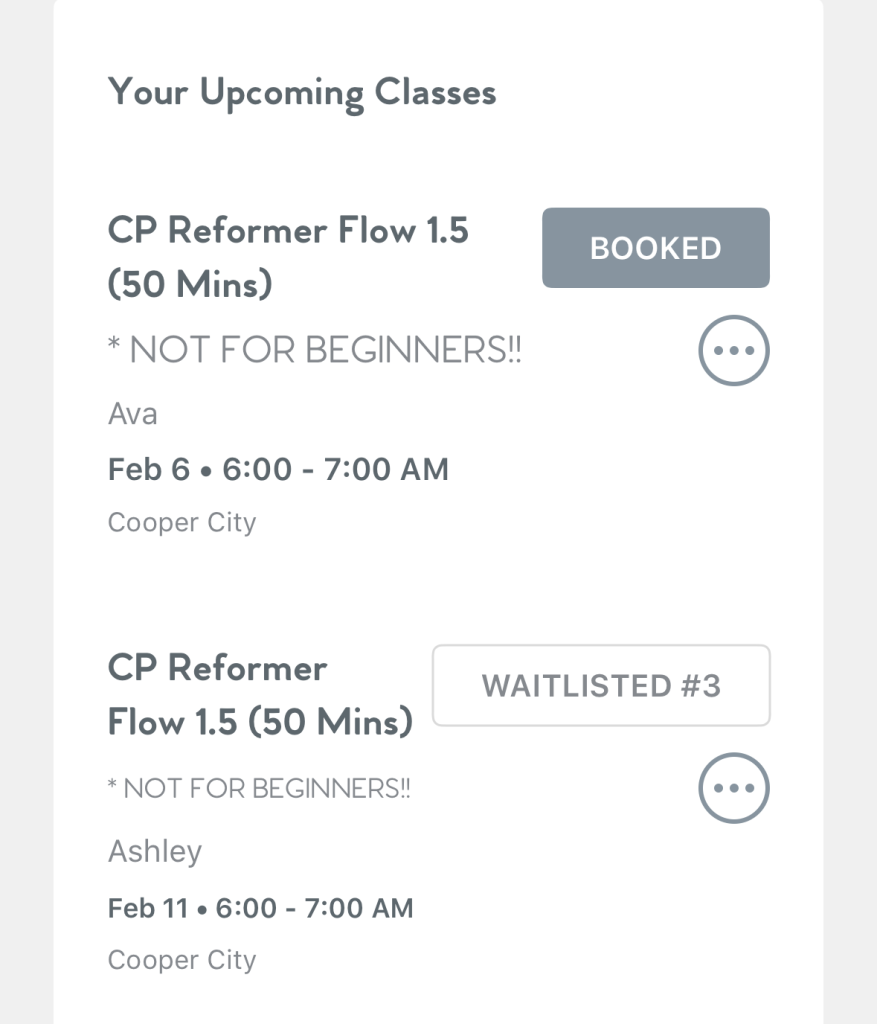This screenshot has width=877, height=1024.
Task: Click the 6:00 - 7:00 AM time on Feb 11
Action: tap(314, 908)
